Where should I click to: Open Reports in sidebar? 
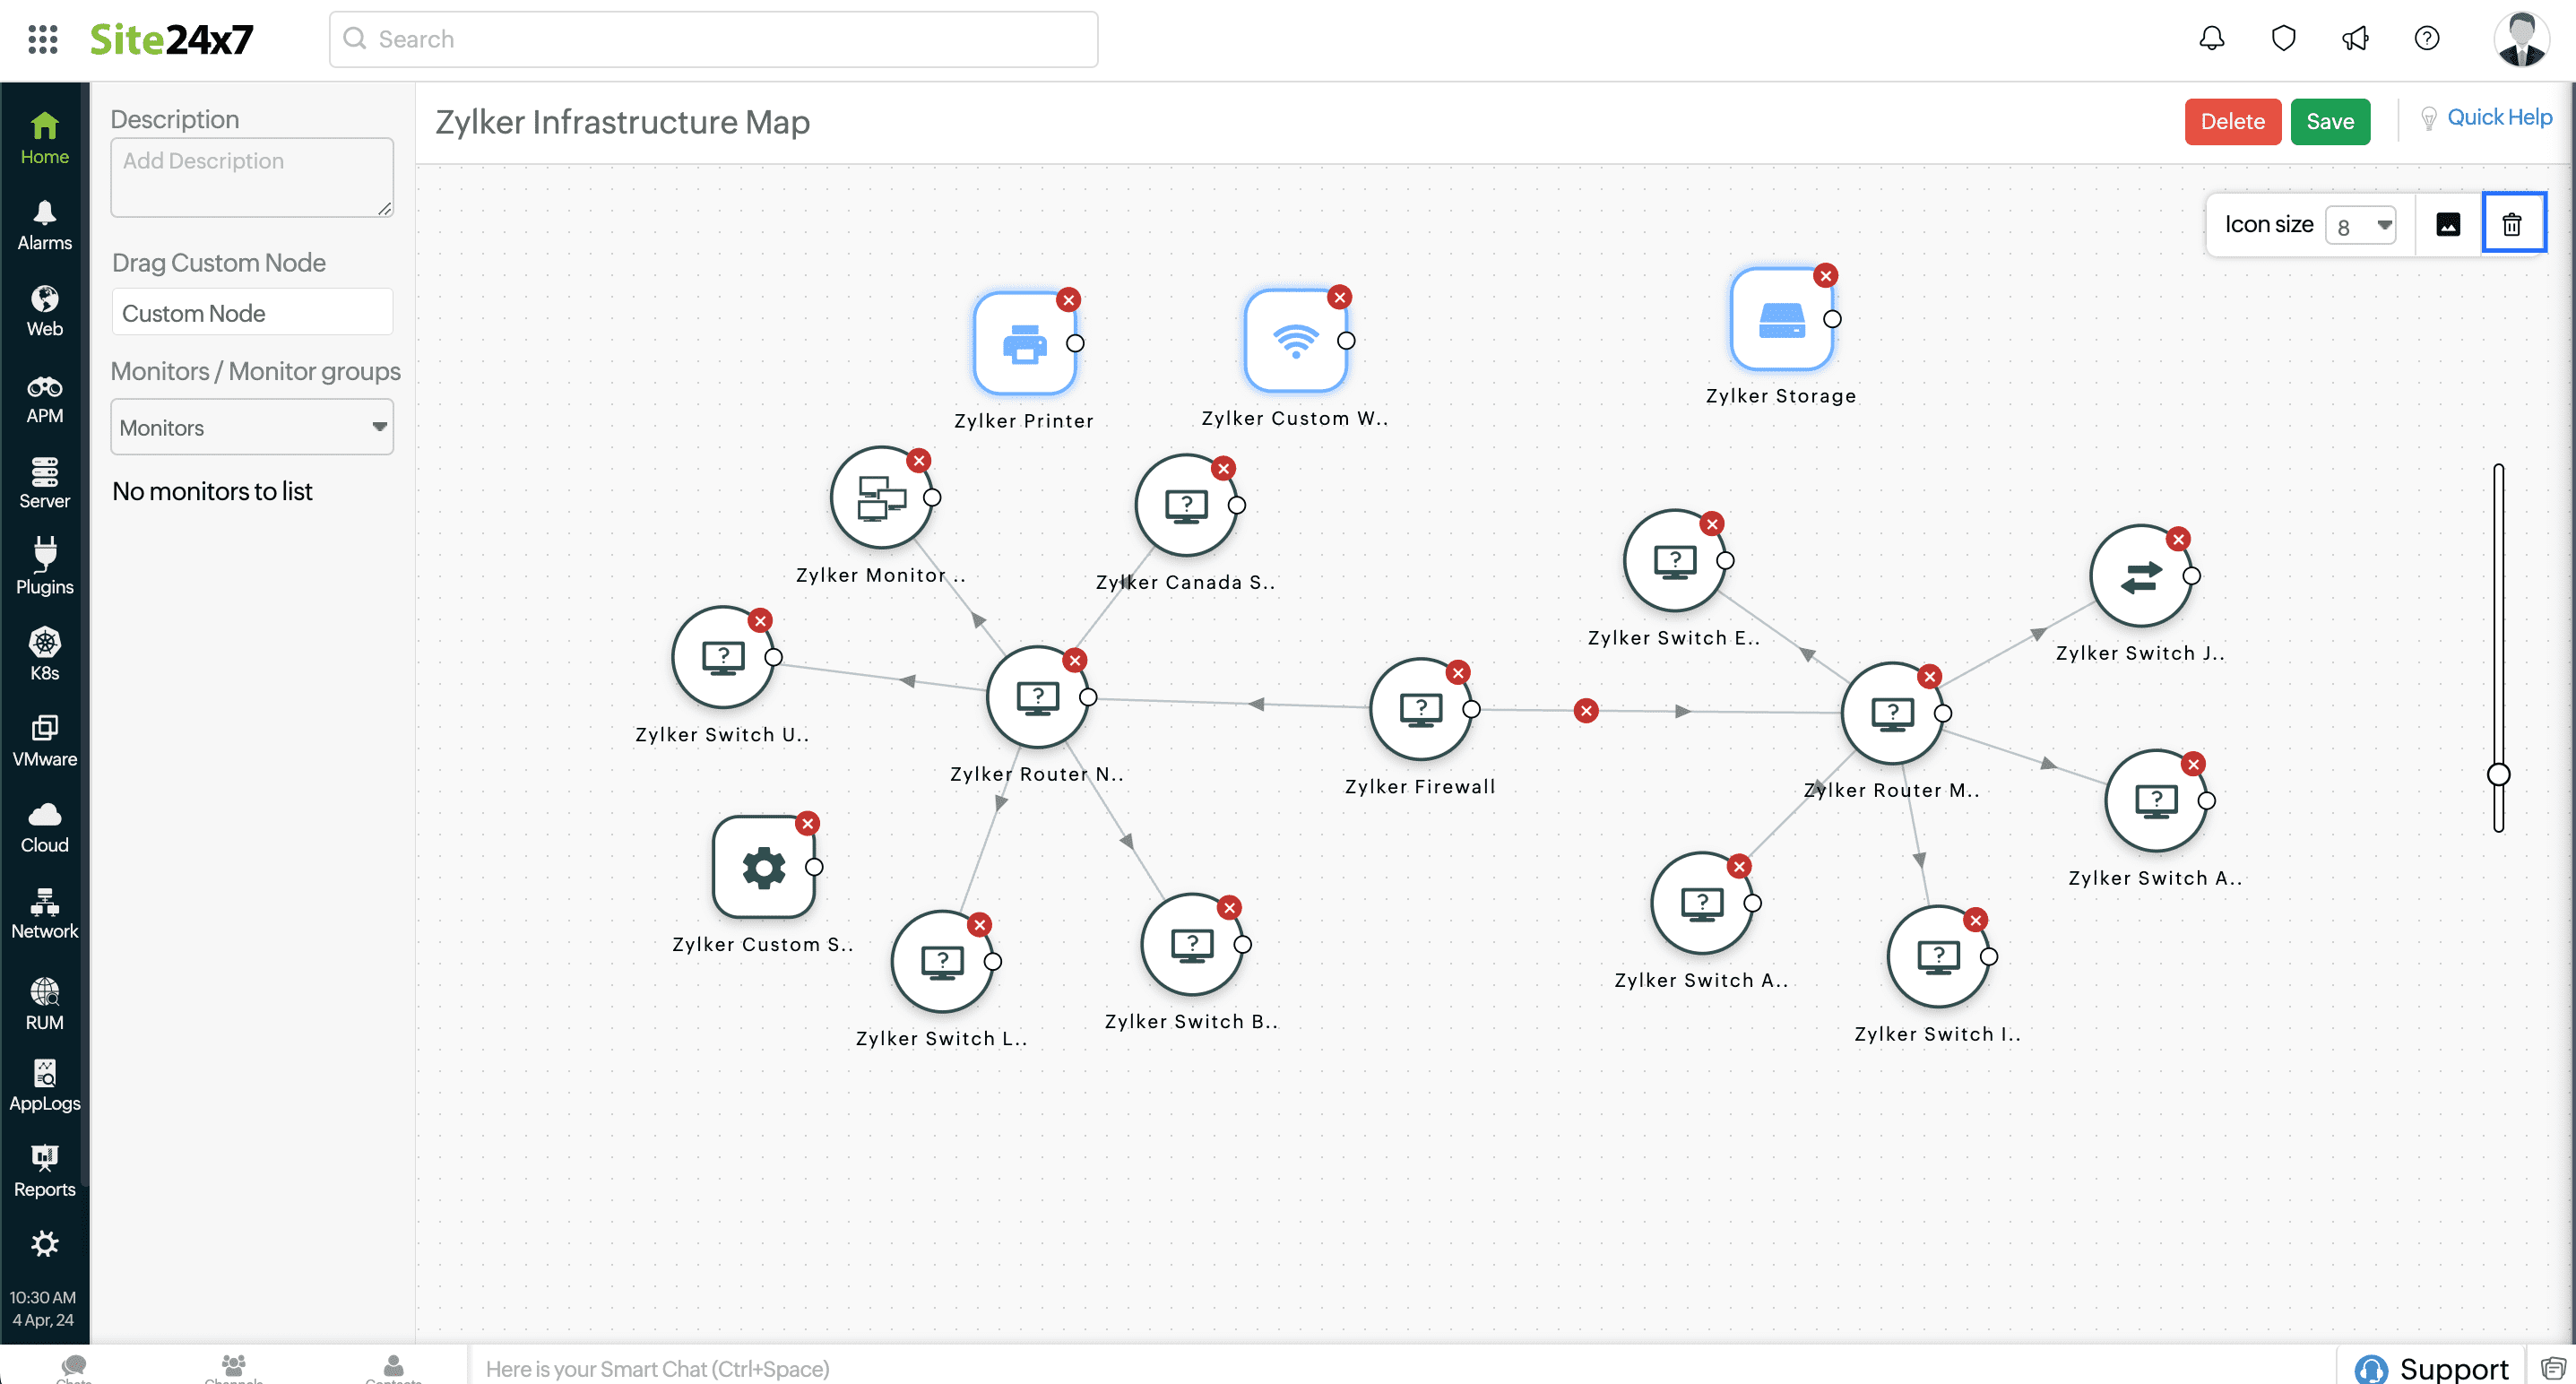click(44, 1172)
